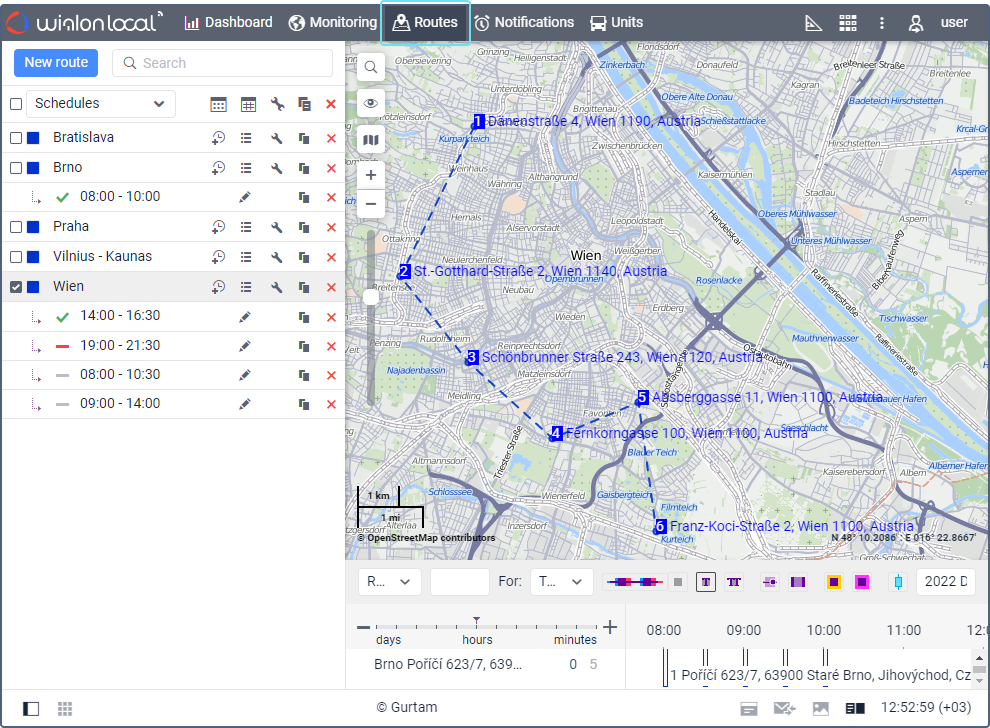The image size is (990, 728).
Task: Copy the Vilnius - Kaunas route
Action: coord(304,258)
